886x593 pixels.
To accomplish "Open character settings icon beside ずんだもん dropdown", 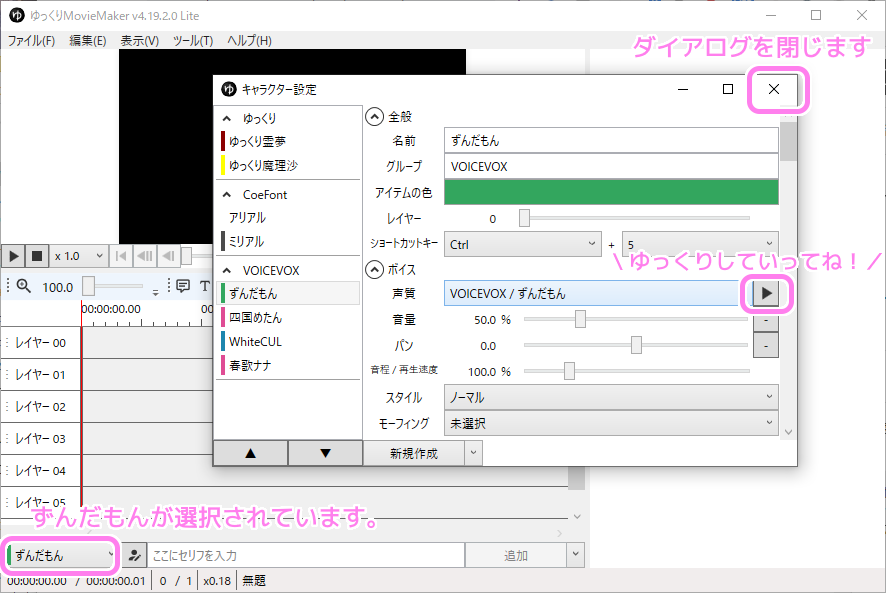I will [x=134, y=556].
